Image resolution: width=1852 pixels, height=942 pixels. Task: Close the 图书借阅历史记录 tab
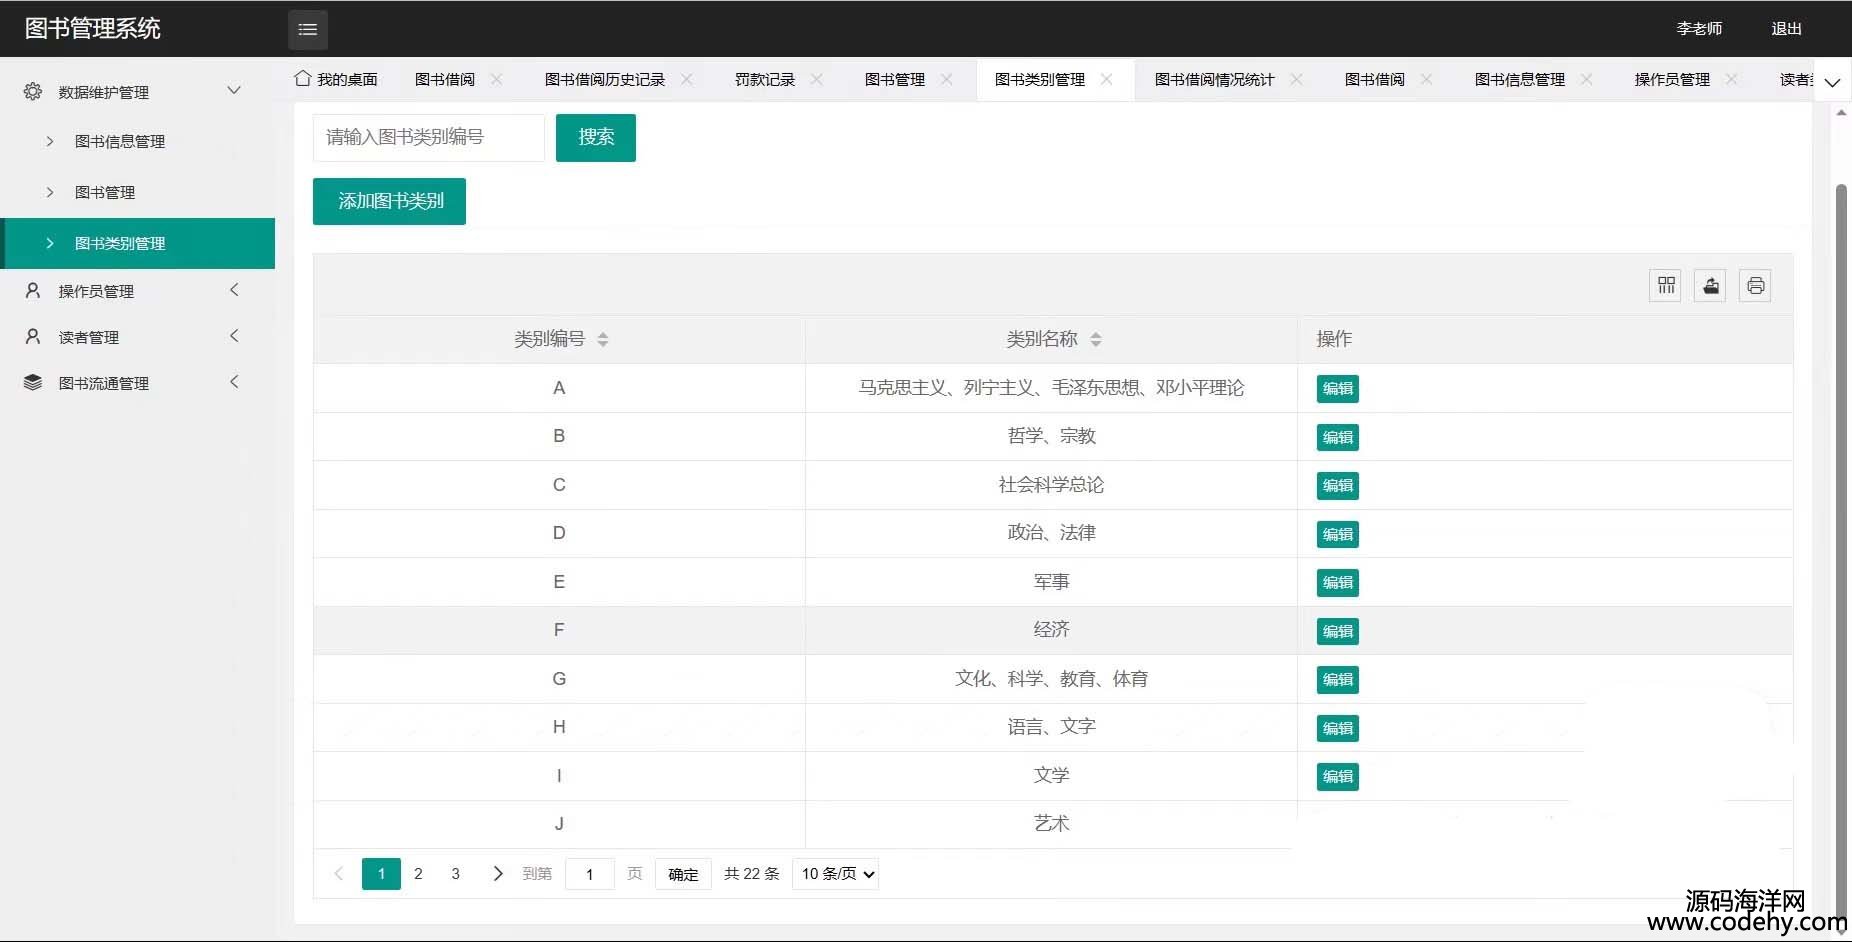tap(687, 79)
